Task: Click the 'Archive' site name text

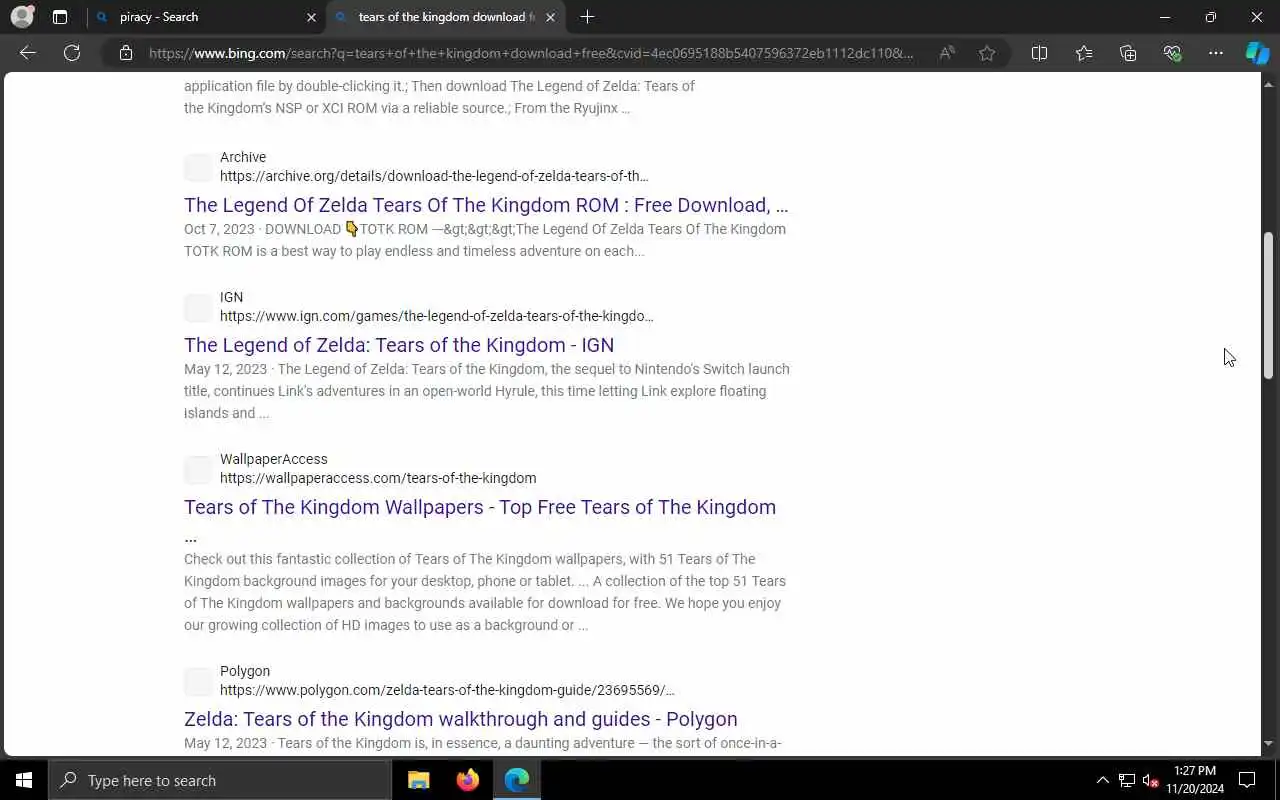Action: point(243,157)
